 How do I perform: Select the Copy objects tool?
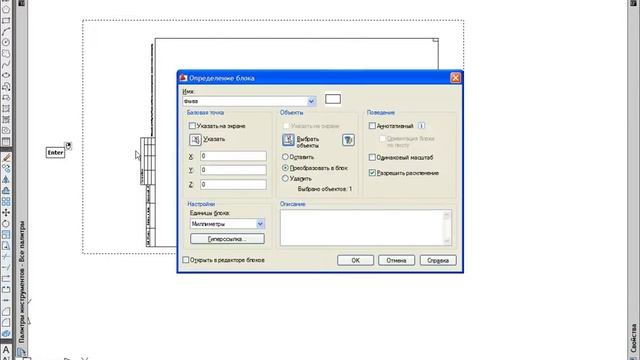6,168
